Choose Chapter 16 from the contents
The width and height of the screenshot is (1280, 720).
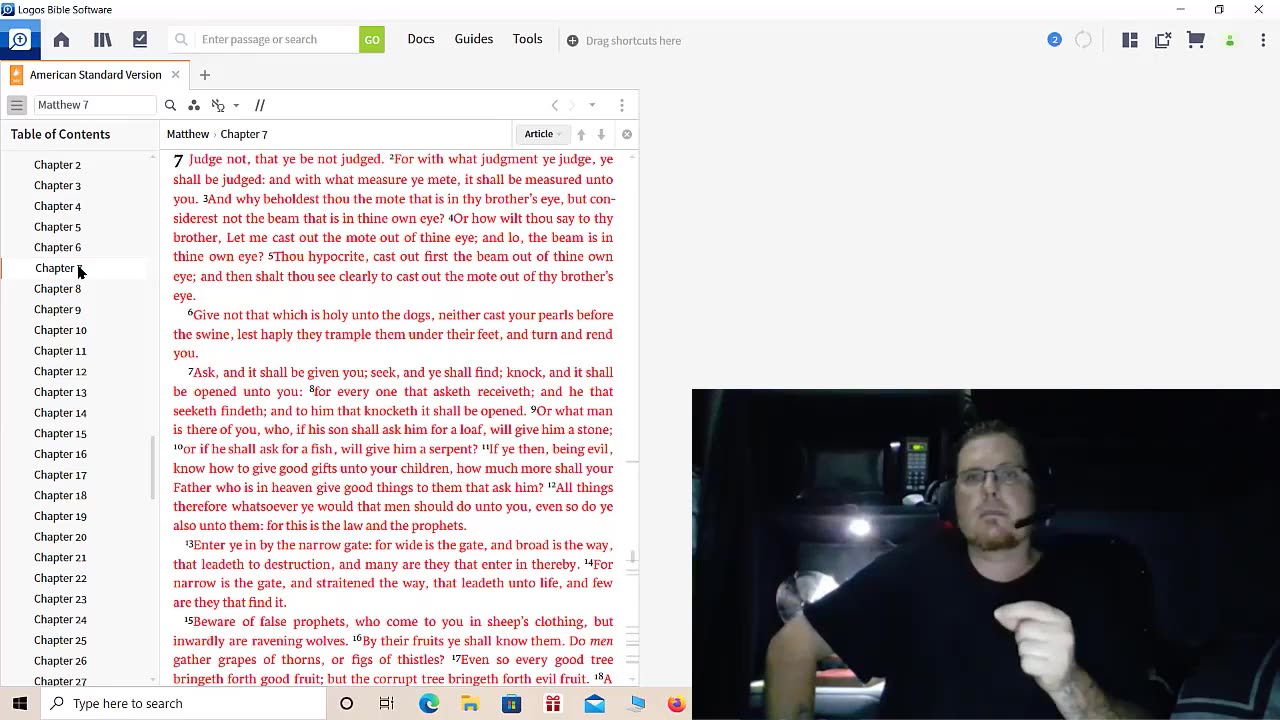60,454
